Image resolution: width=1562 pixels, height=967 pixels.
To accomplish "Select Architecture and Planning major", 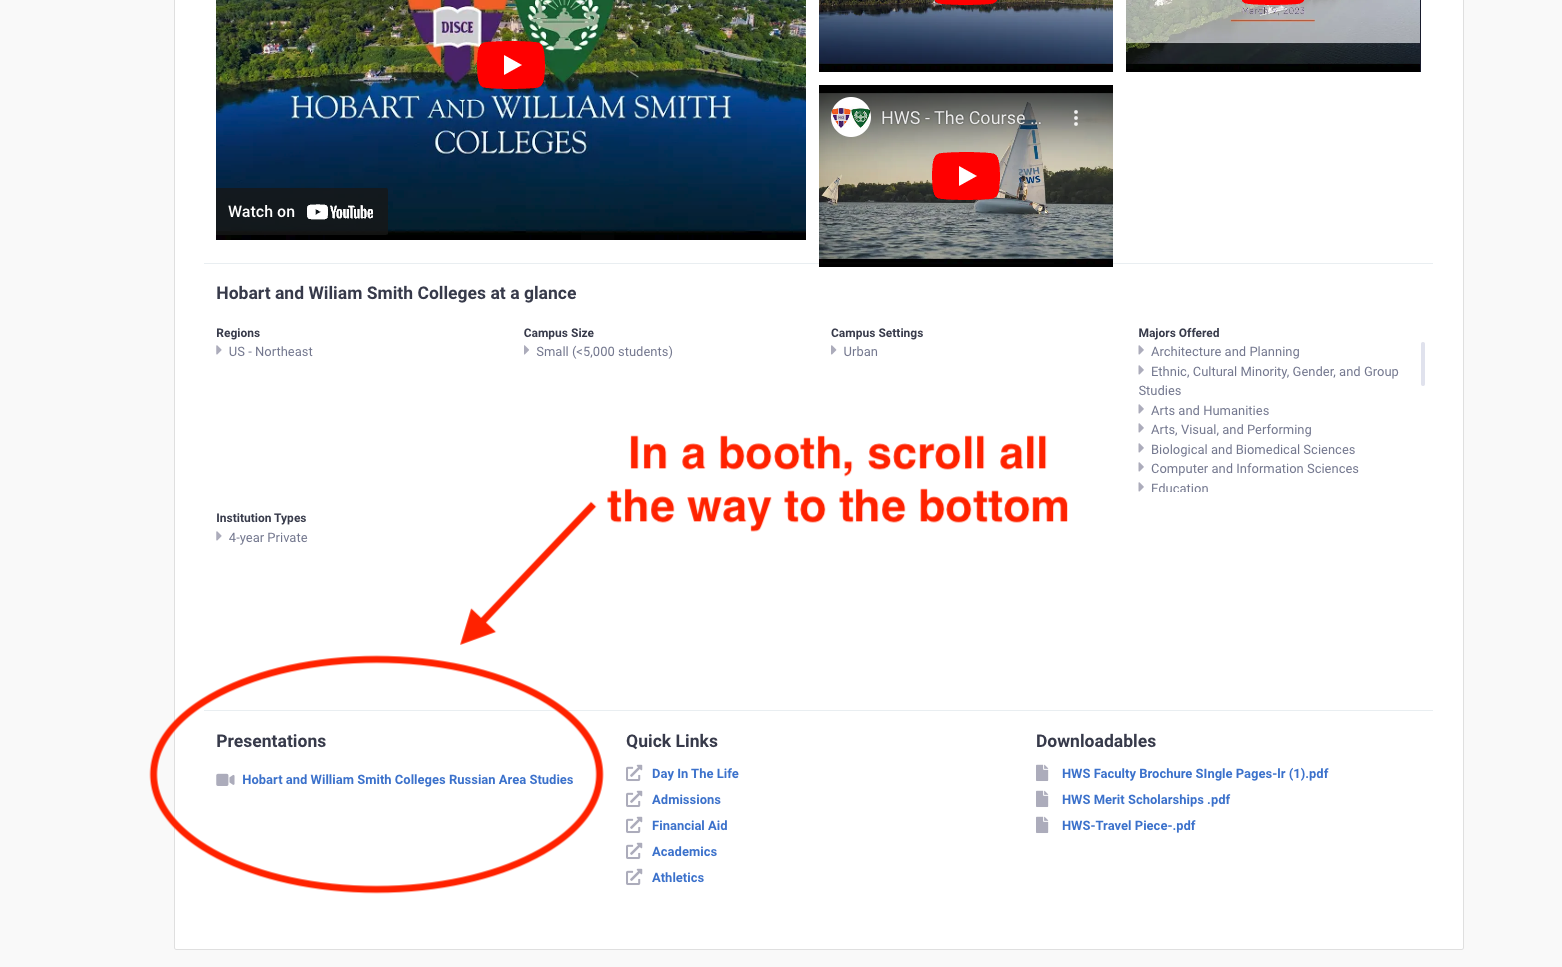I will tap(1225, 352).
